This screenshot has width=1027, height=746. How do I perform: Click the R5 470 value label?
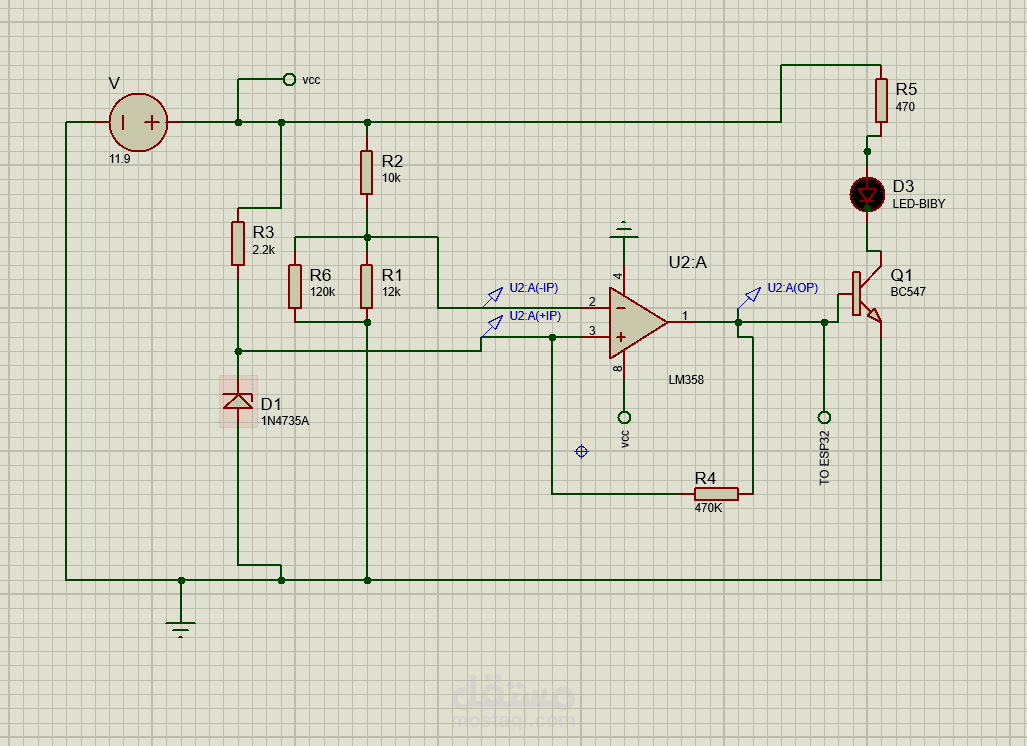905,107
